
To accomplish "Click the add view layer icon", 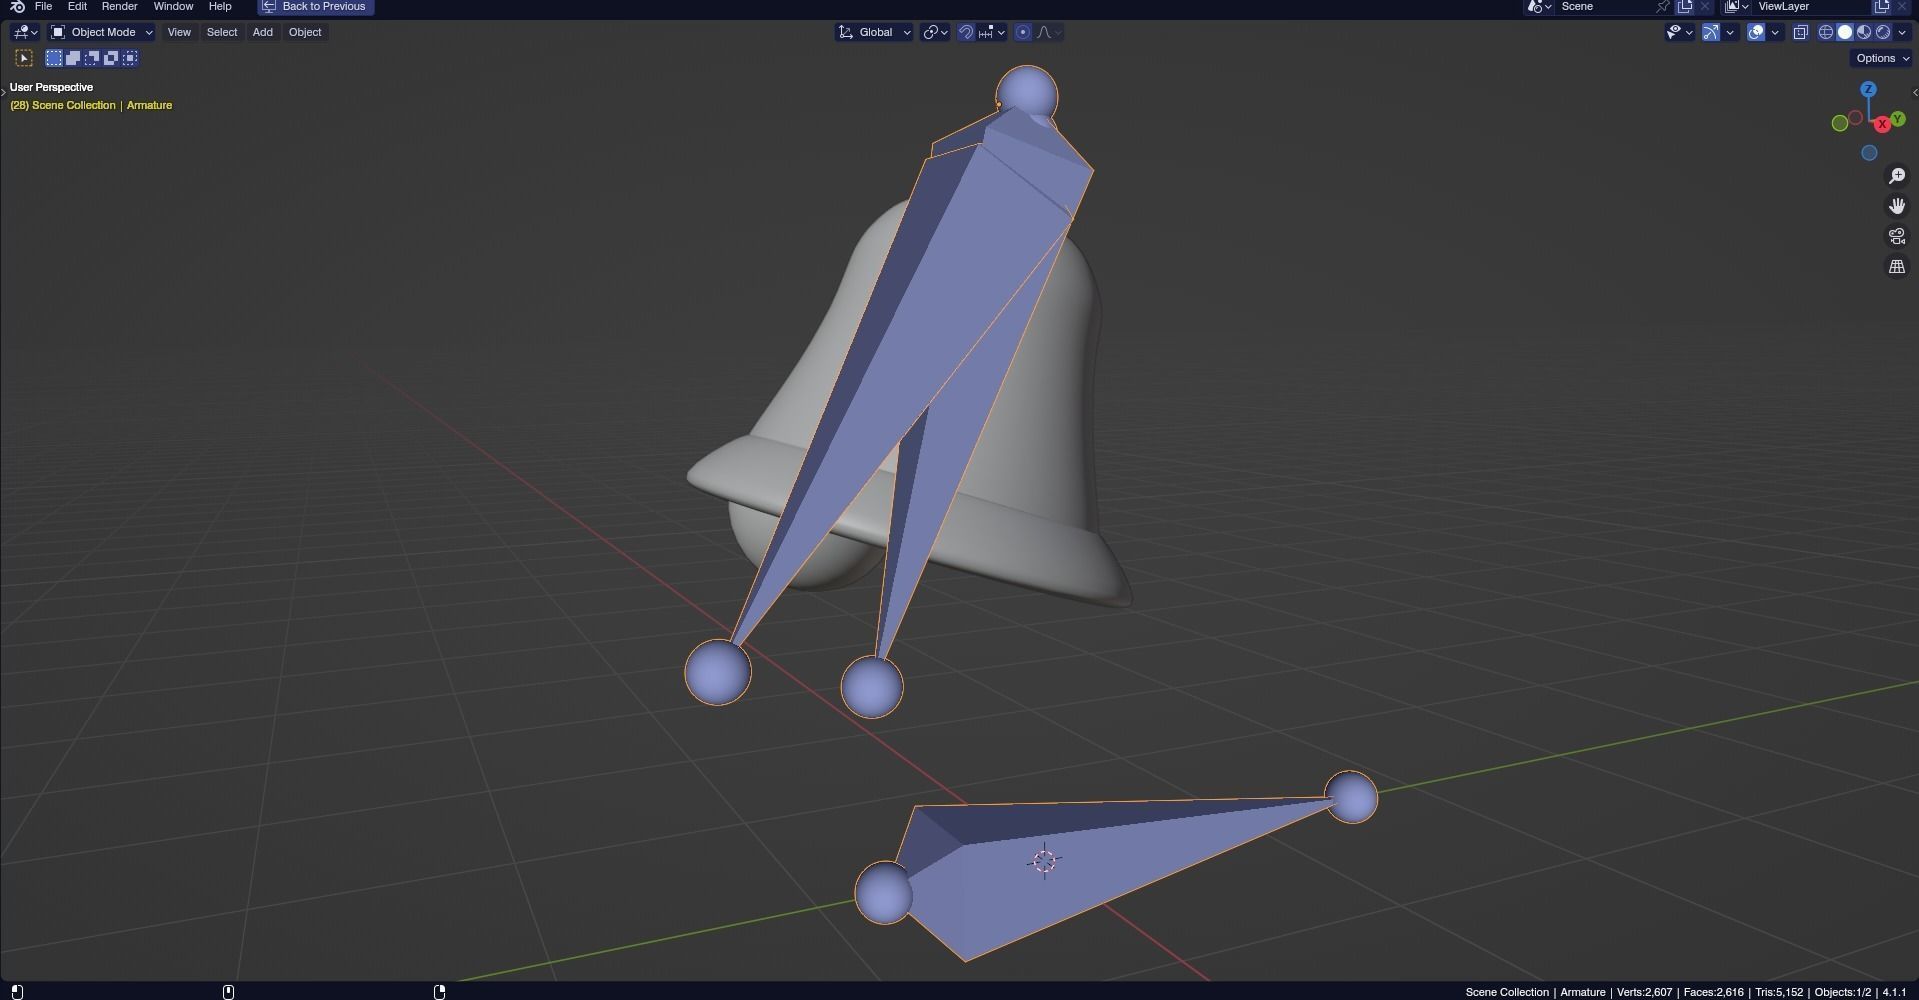I will [1882, 6].
